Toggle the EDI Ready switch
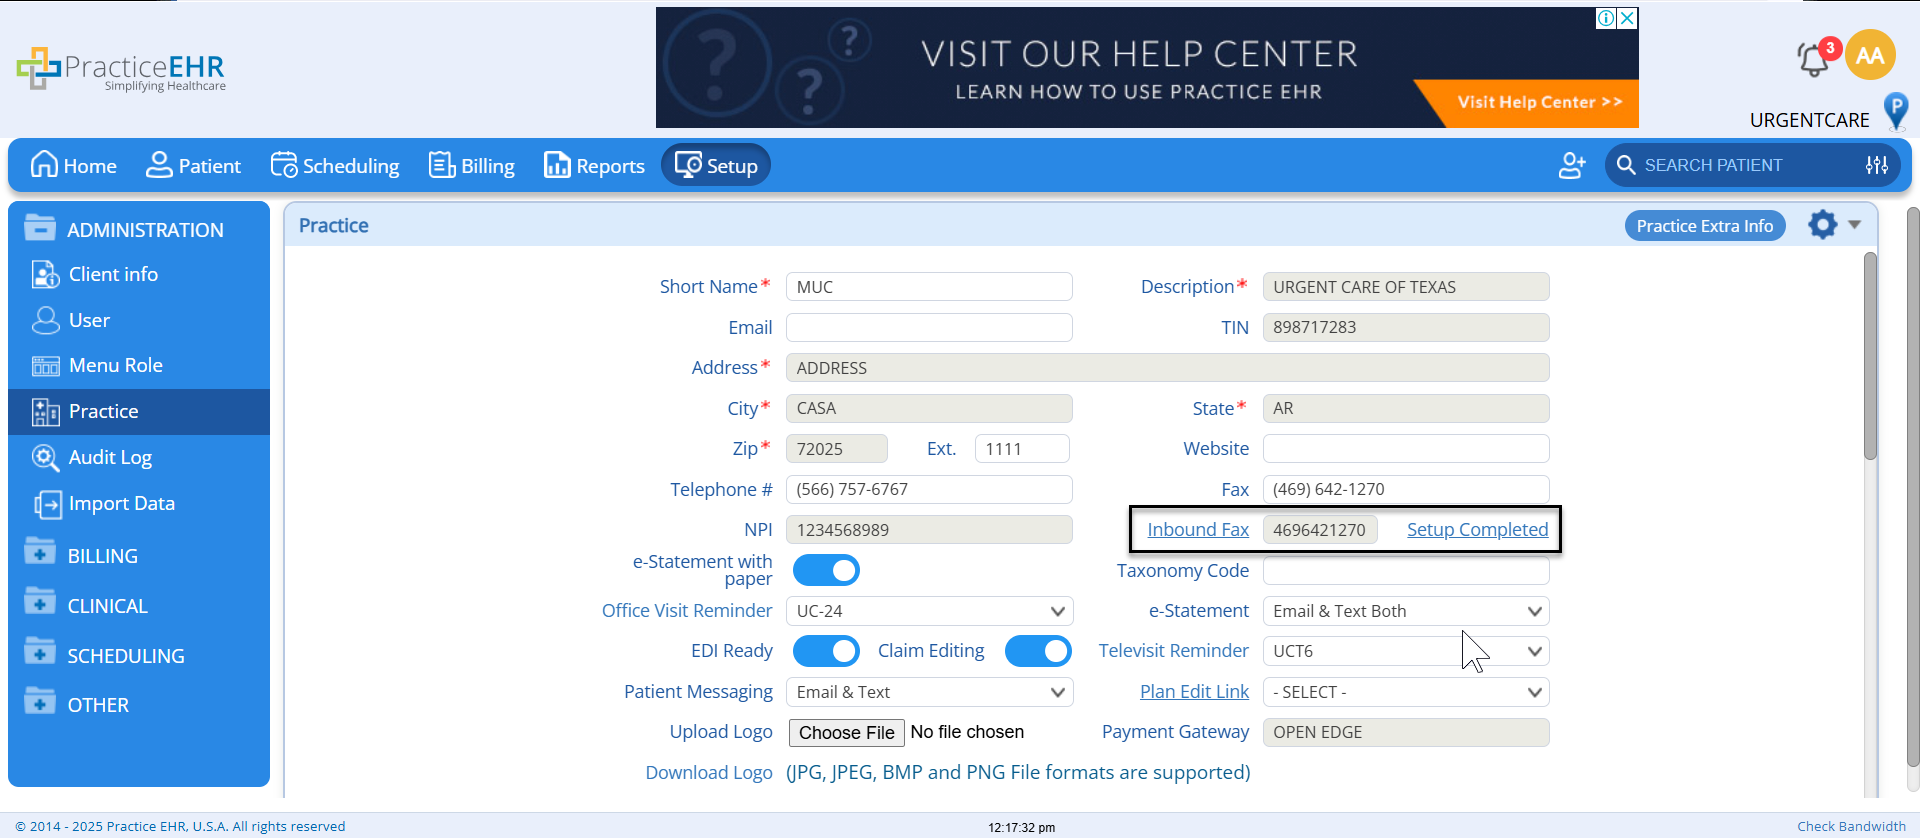Image resolution: width=1920 pixels, height=838 pixels. (826, 651)
